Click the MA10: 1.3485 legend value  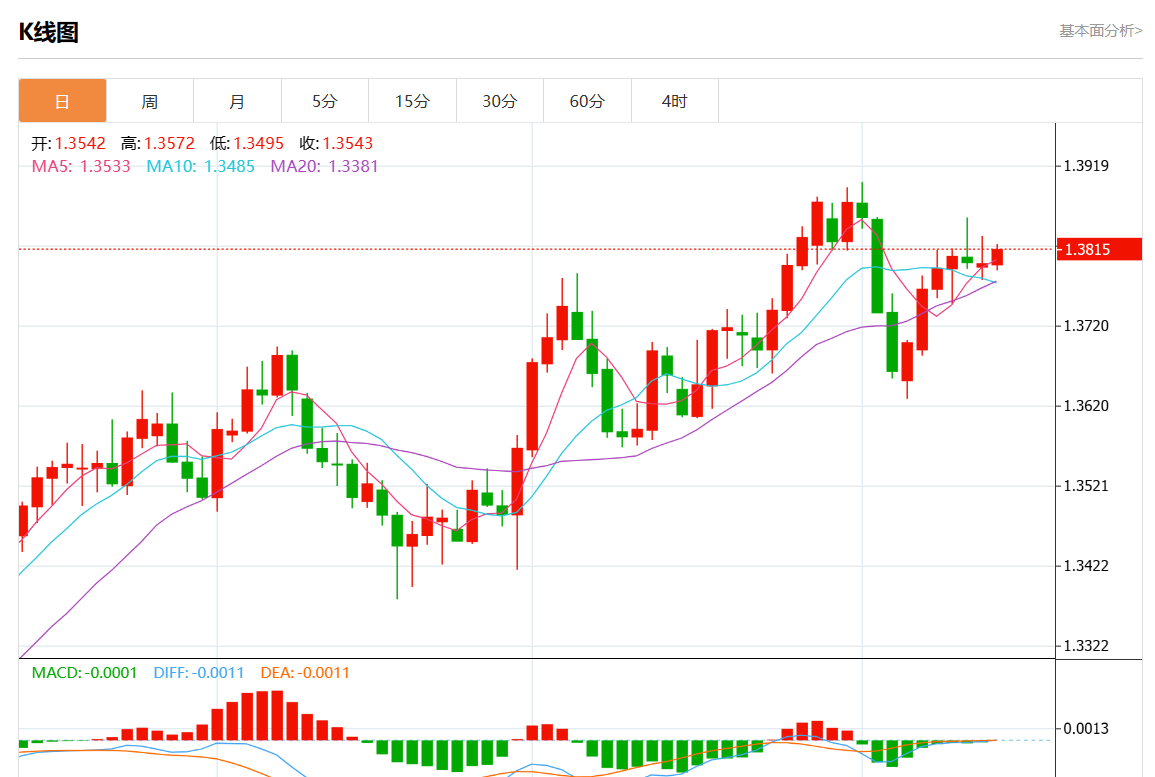tap(200, 166)
